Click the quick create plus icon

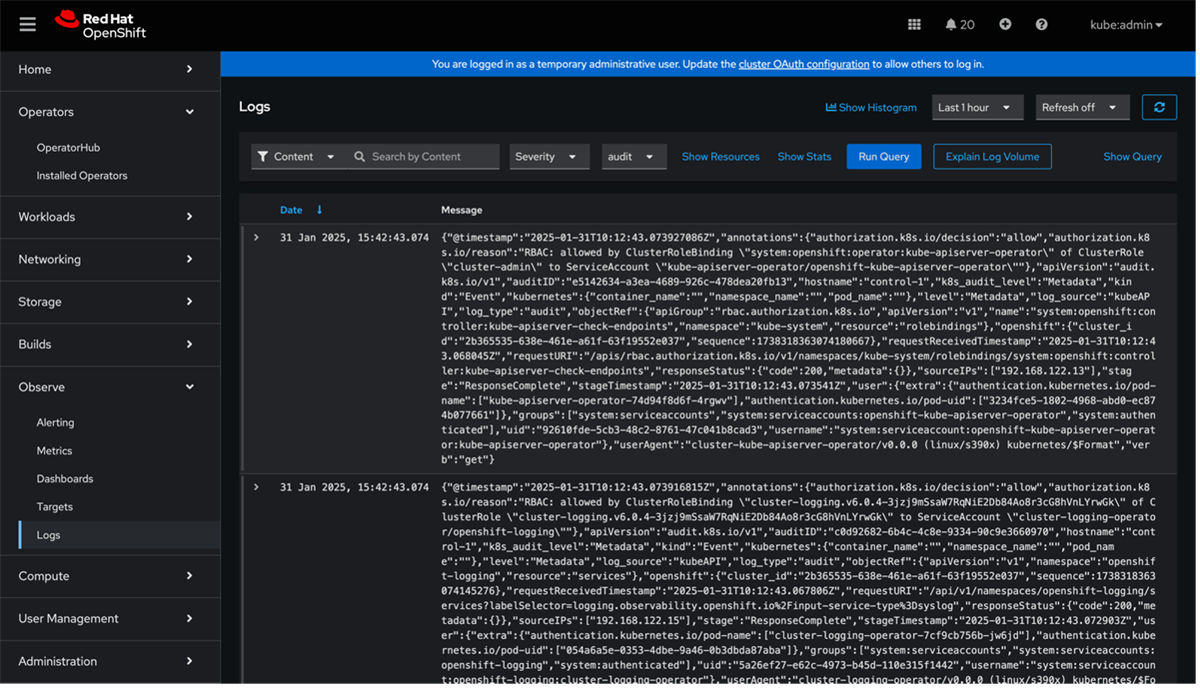click(1004, 23)
